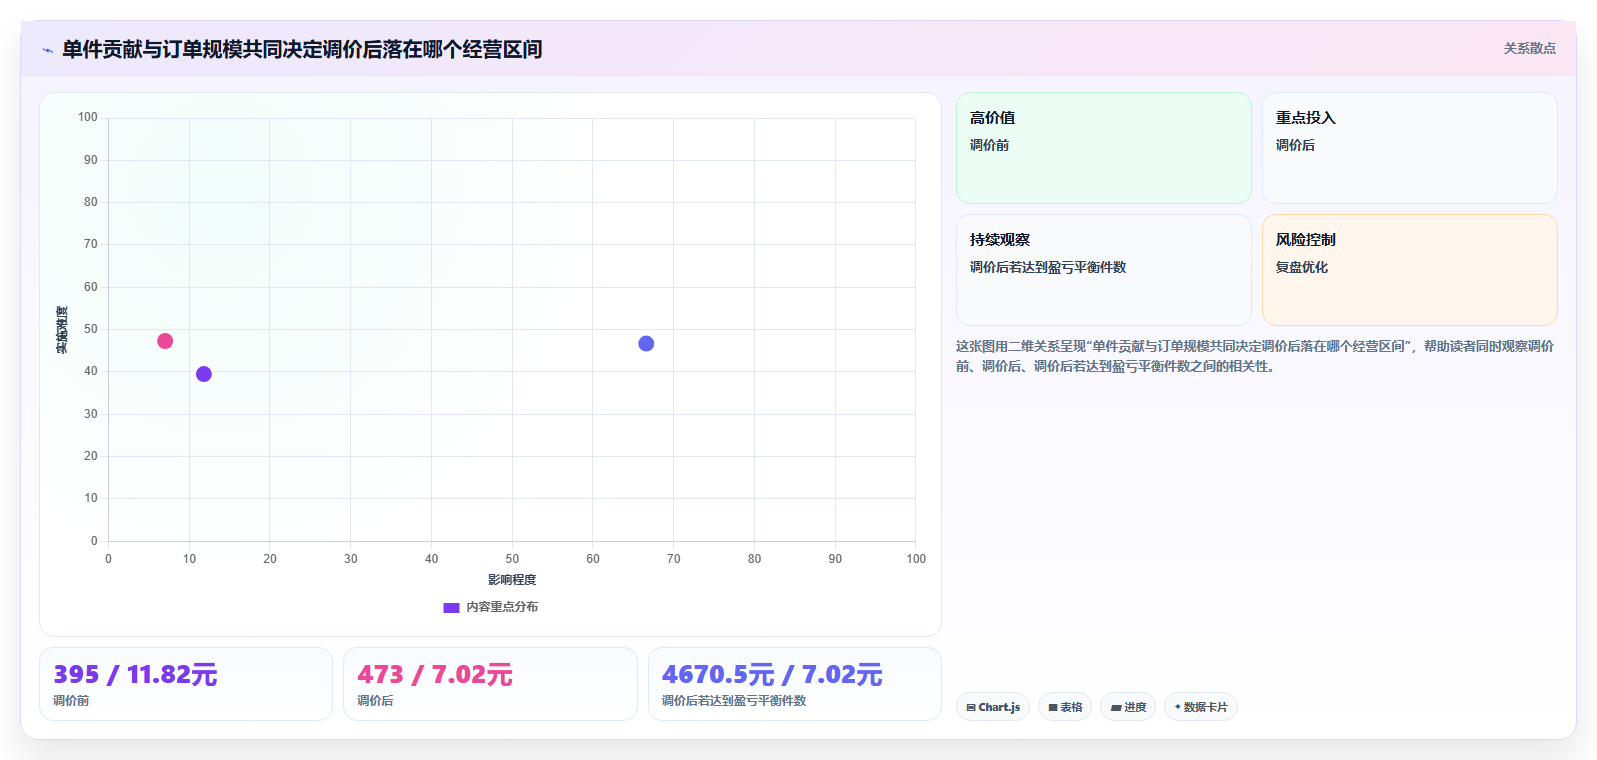
Task: Select the pink scatter data point
Action: [x=165, y=341]
